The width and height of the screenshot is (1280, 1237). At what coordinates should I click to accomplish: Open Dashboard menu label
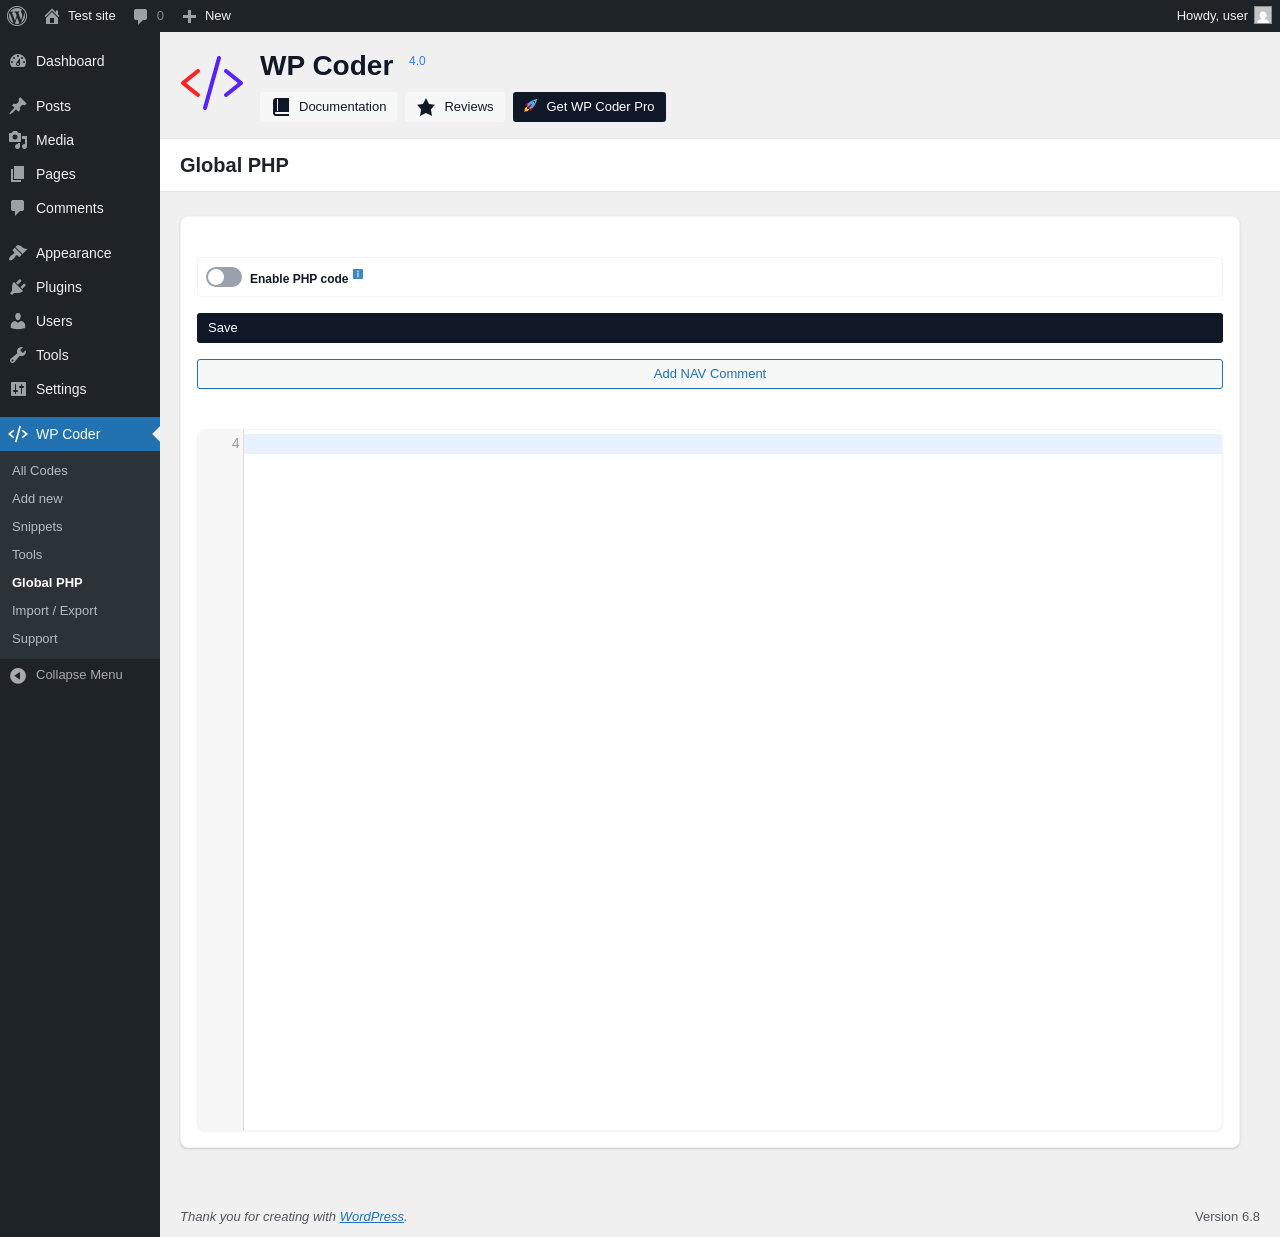(x=70, y=61)
